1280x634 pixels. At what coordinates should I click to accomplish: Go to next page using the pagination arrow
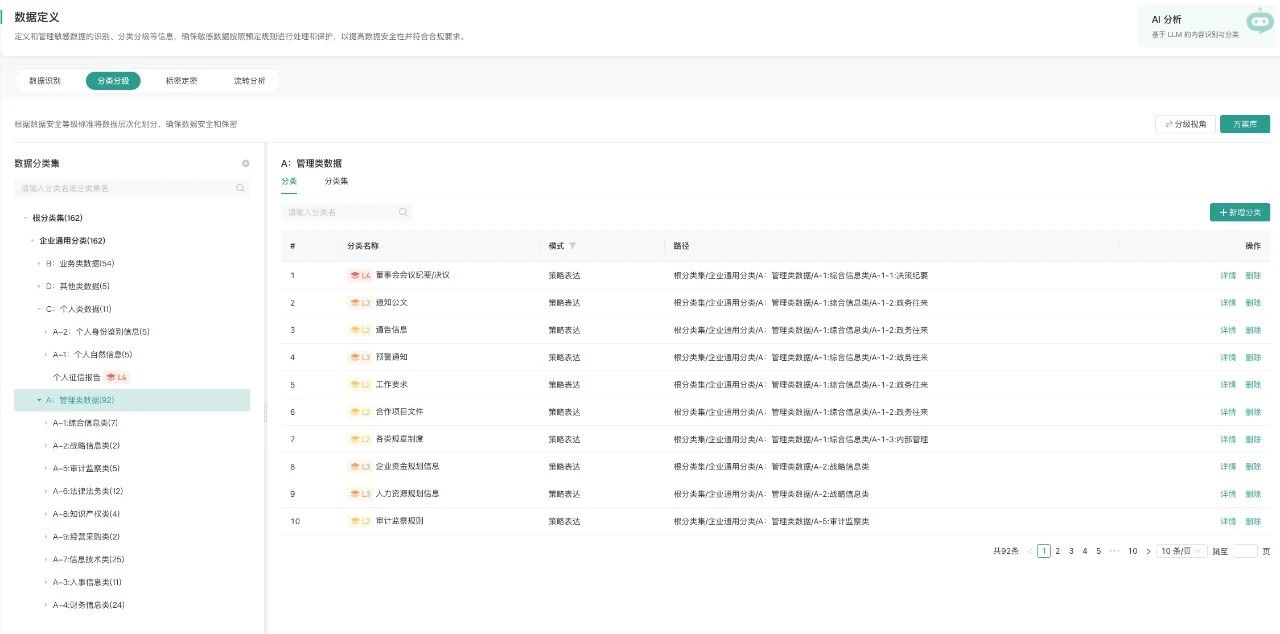click(x=1148, y=551)
